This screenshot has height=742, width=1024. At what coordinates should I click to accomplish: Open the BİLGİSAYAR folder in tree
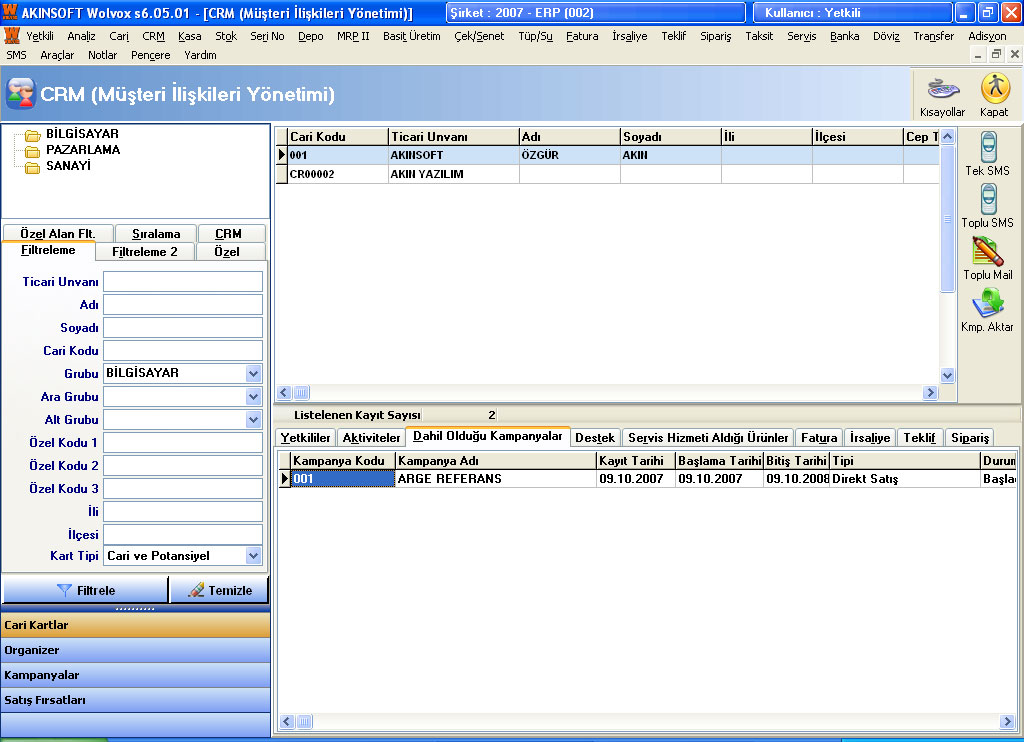(x=82, y=134)
